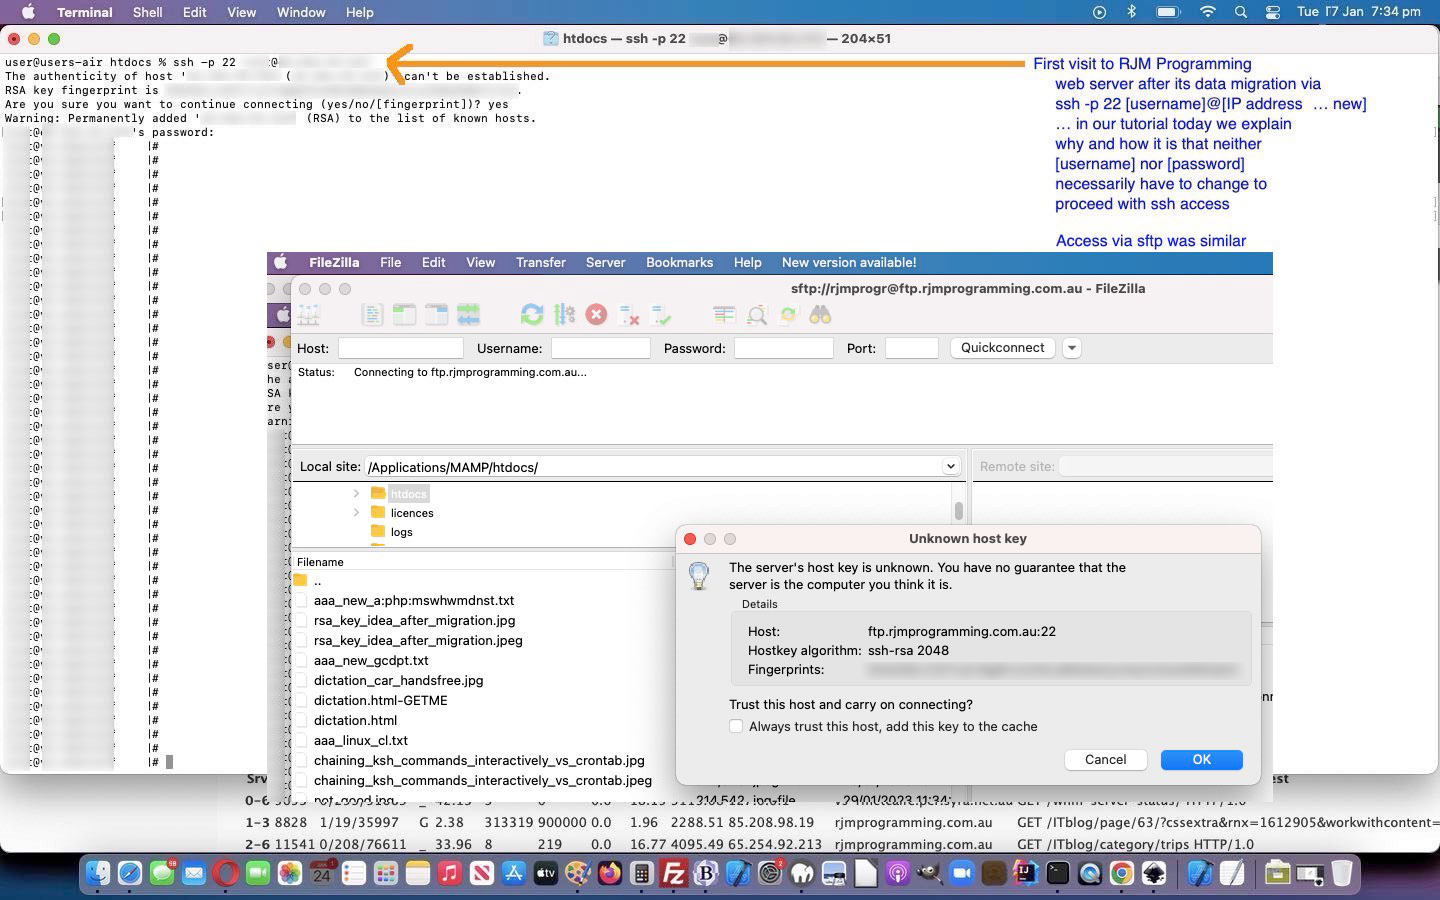Toggle synchronized browsing icon

pos(789,315)
